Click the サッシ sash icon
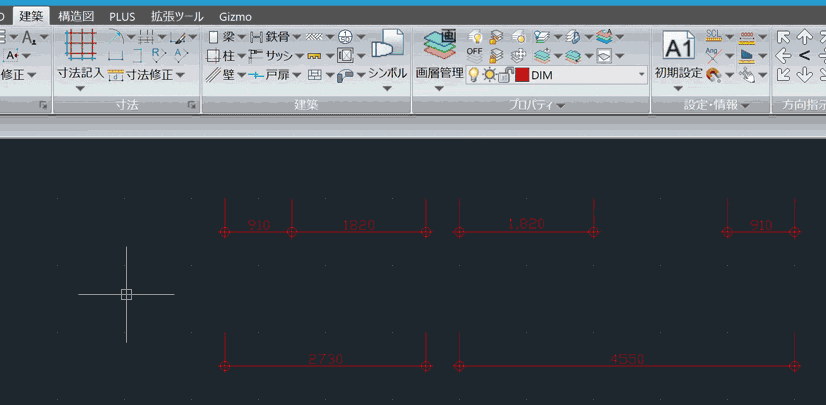 pyautogui.click(x=256, y=55)
